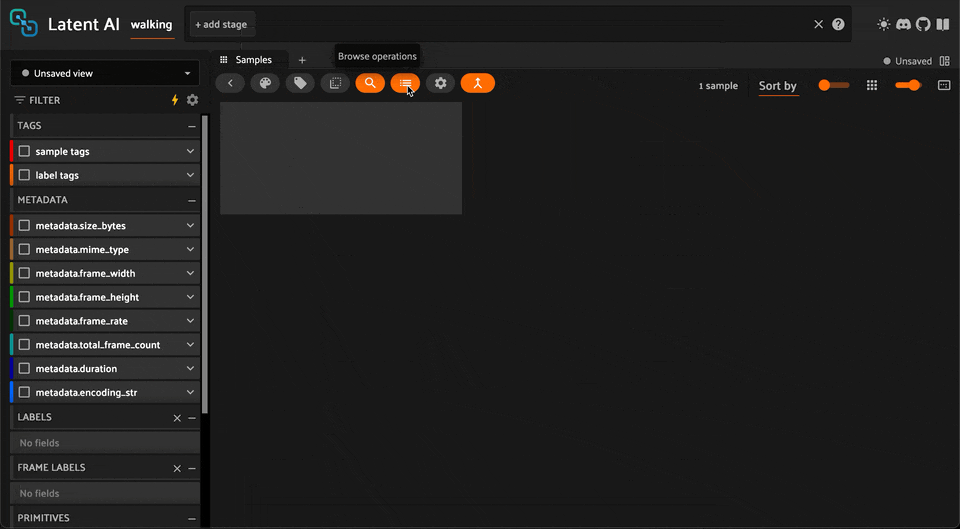Go back with the left chevron button

[230, 83]
